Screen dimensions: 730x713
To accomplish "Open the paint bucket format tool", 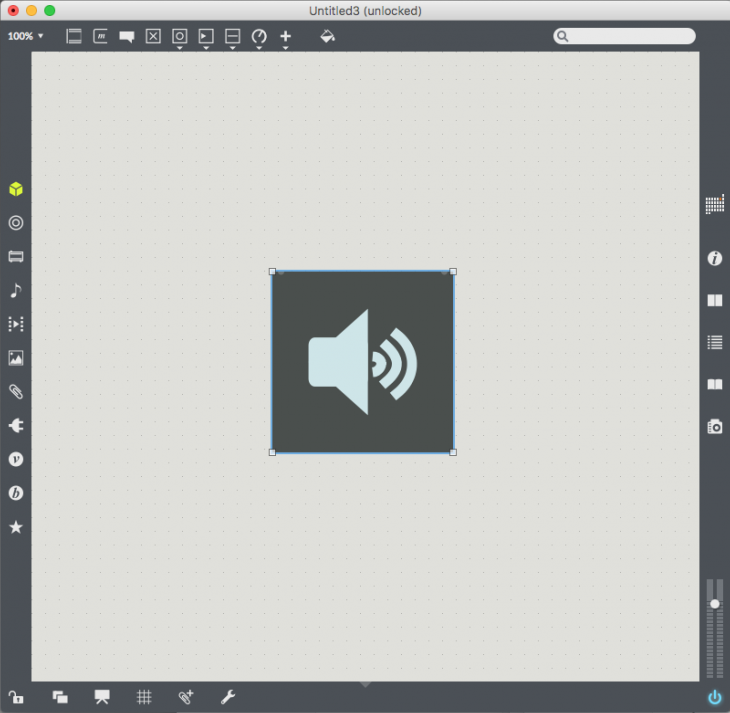I will [327, 36].
